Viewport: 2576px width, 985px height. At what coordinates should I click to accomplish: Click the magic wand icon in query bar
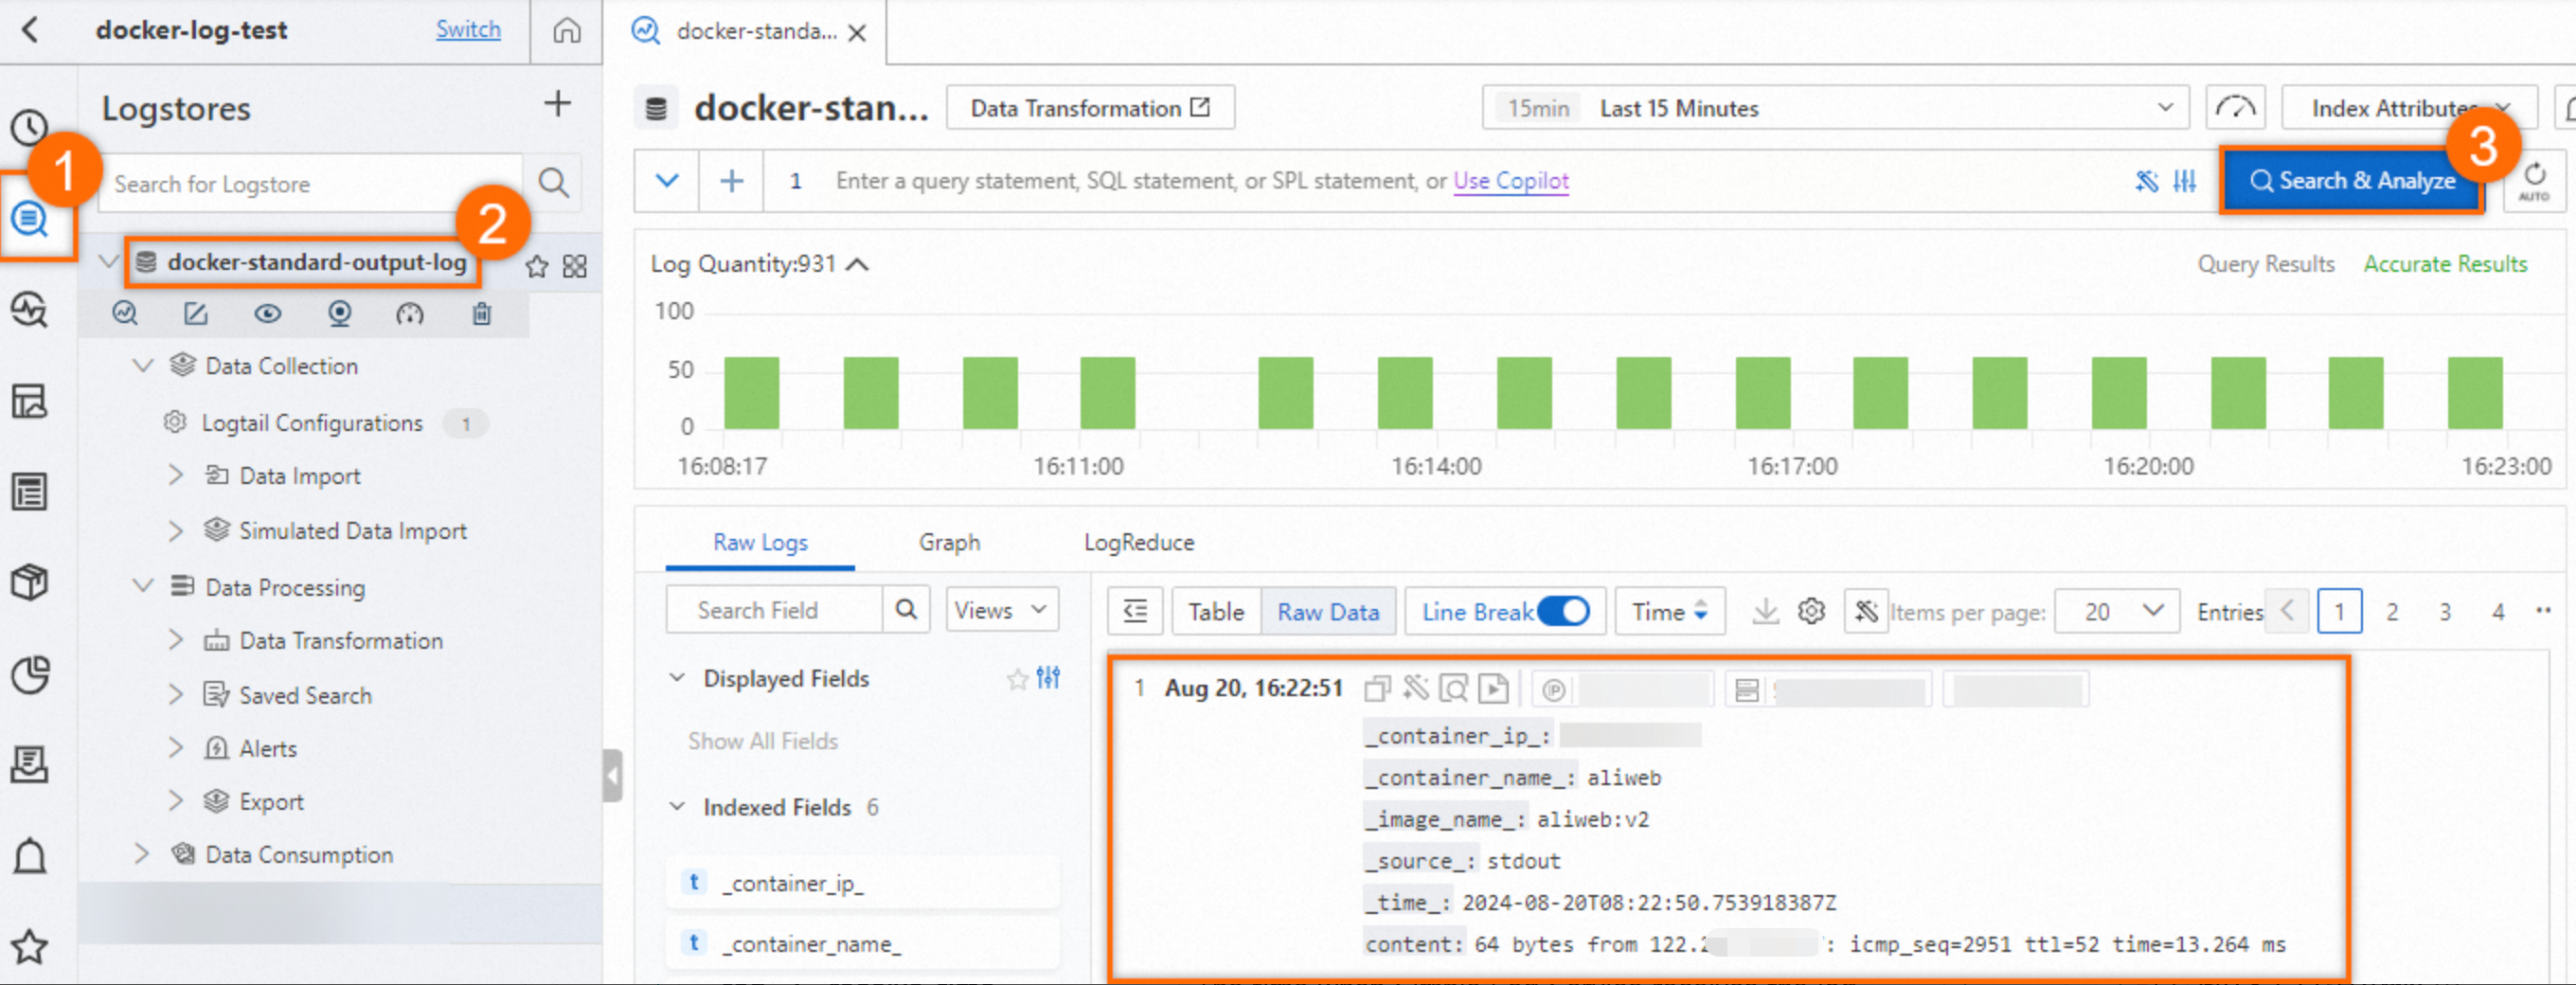click(2146, 181)
